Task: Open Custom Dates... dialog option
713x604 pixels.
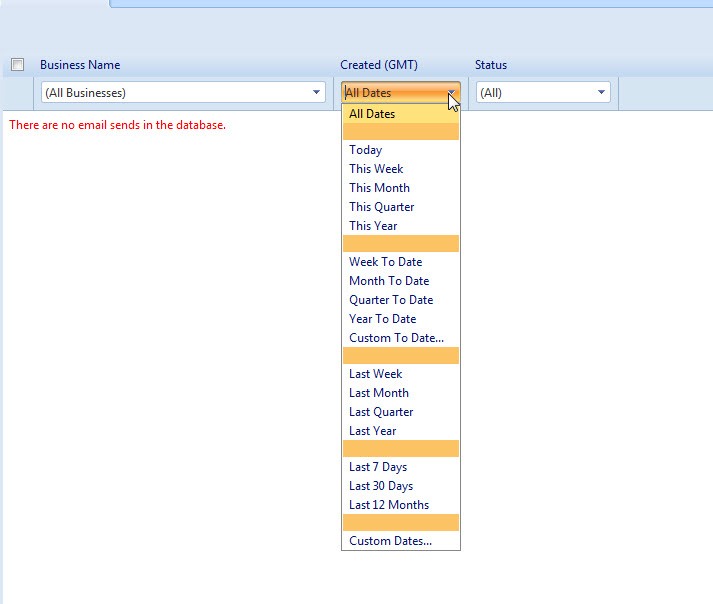Action: click(390, 541)
